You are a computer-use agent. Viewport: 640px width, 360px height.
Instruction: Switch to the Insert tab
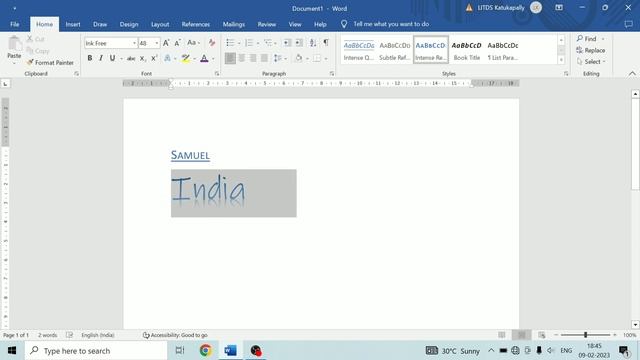tap(73, 24)
